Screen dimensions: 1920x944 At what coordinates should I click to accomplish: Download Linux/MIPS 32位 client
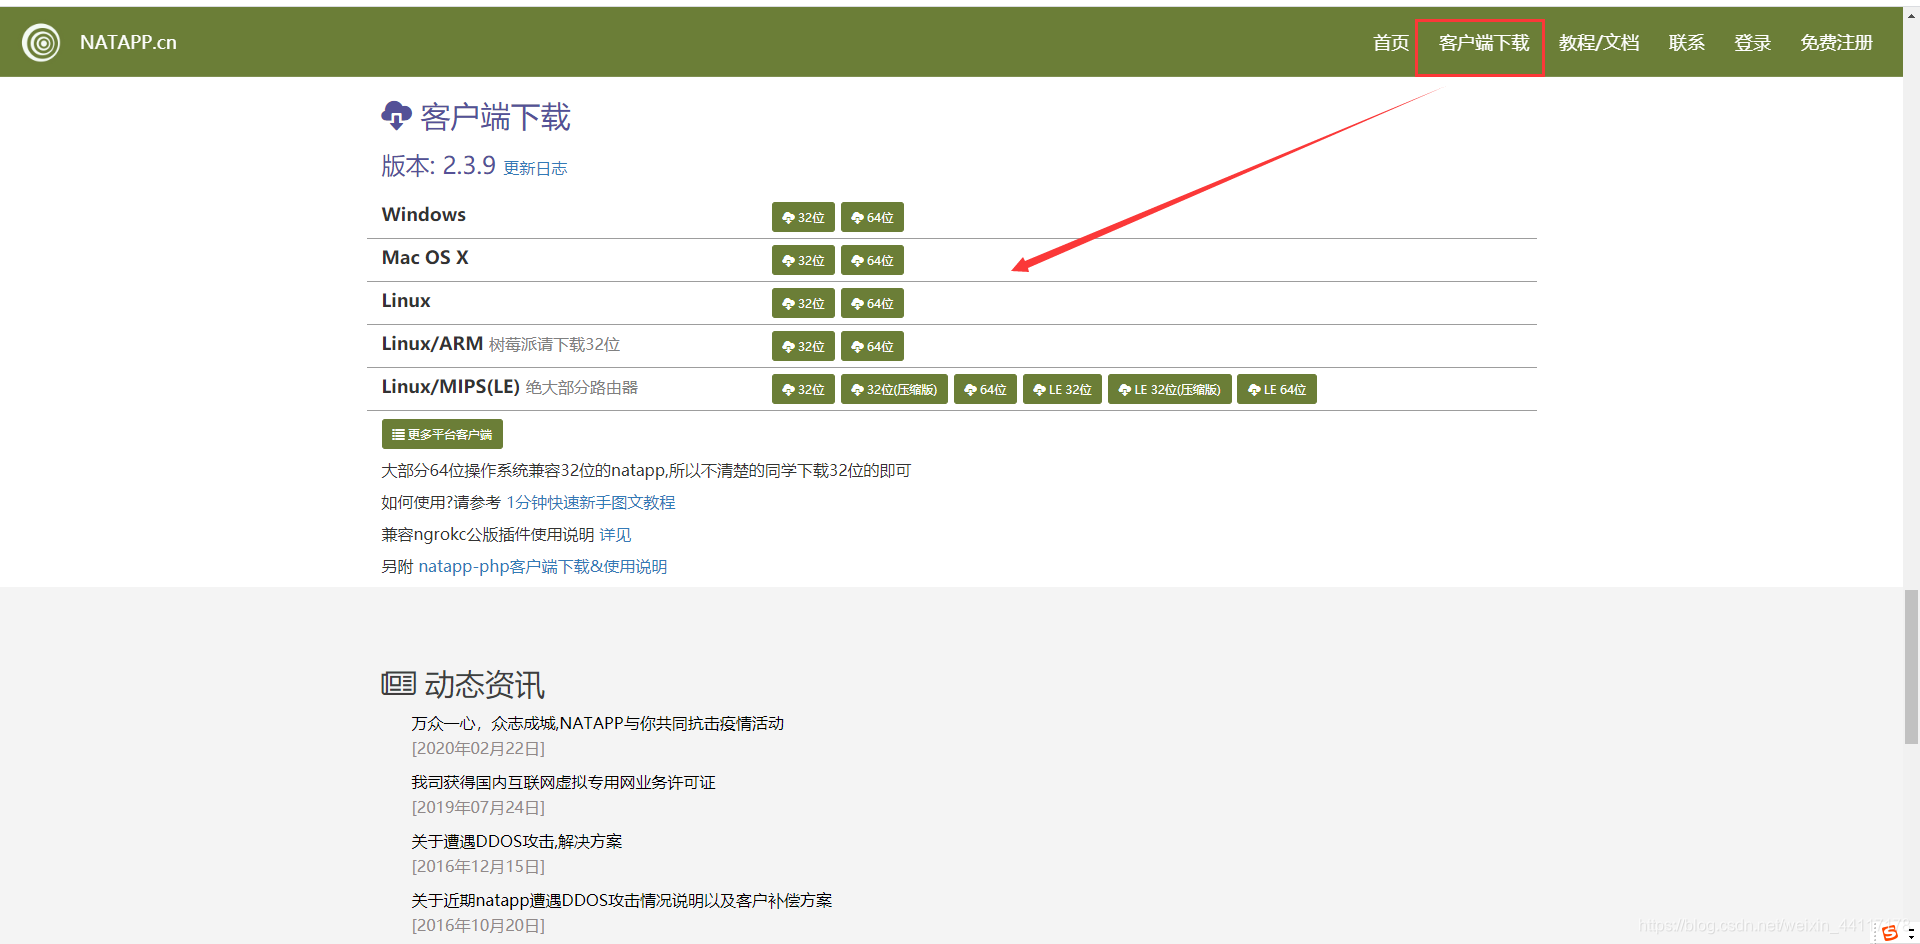[803, 389]
